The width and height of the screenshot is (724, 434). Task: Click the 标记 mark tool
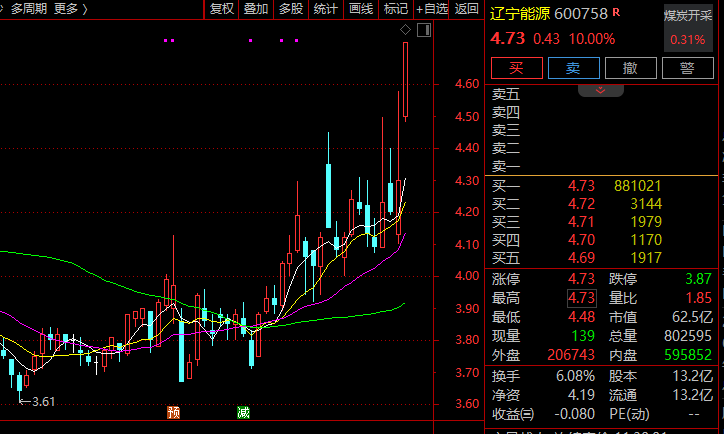tap(396, 9)
